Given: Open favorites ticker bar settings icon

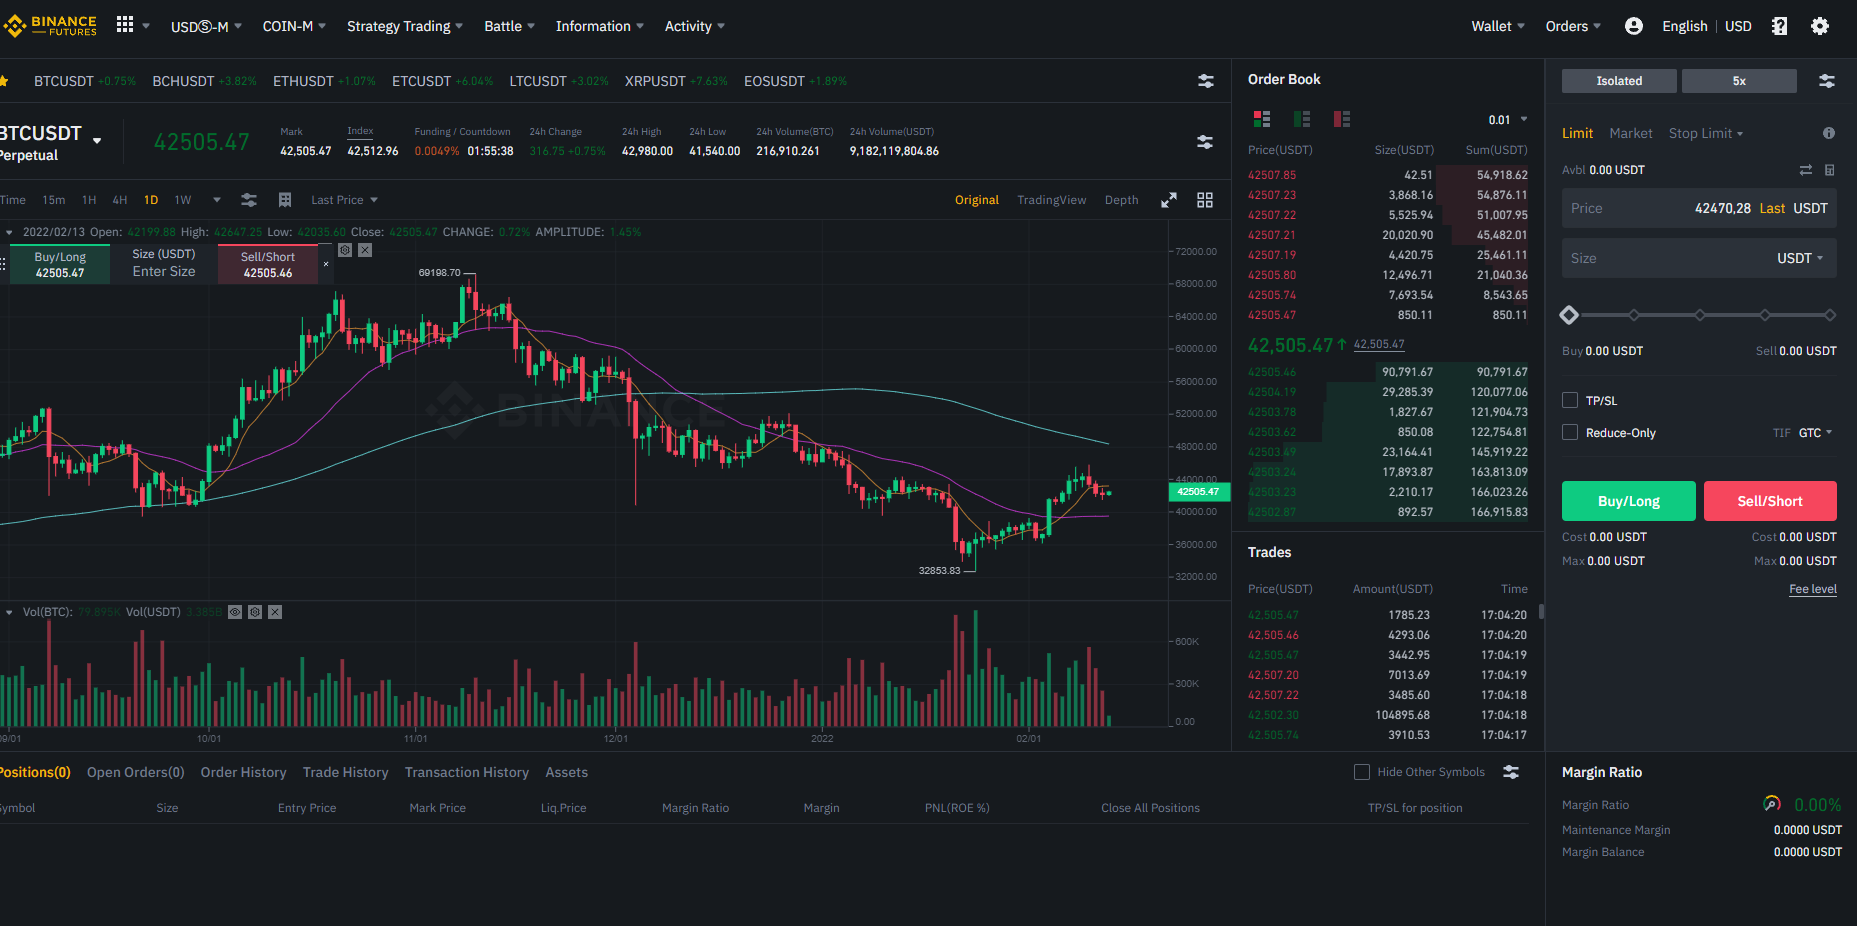Looking at the screenshot, I should pyautogui.click(x=1206, y=81).
